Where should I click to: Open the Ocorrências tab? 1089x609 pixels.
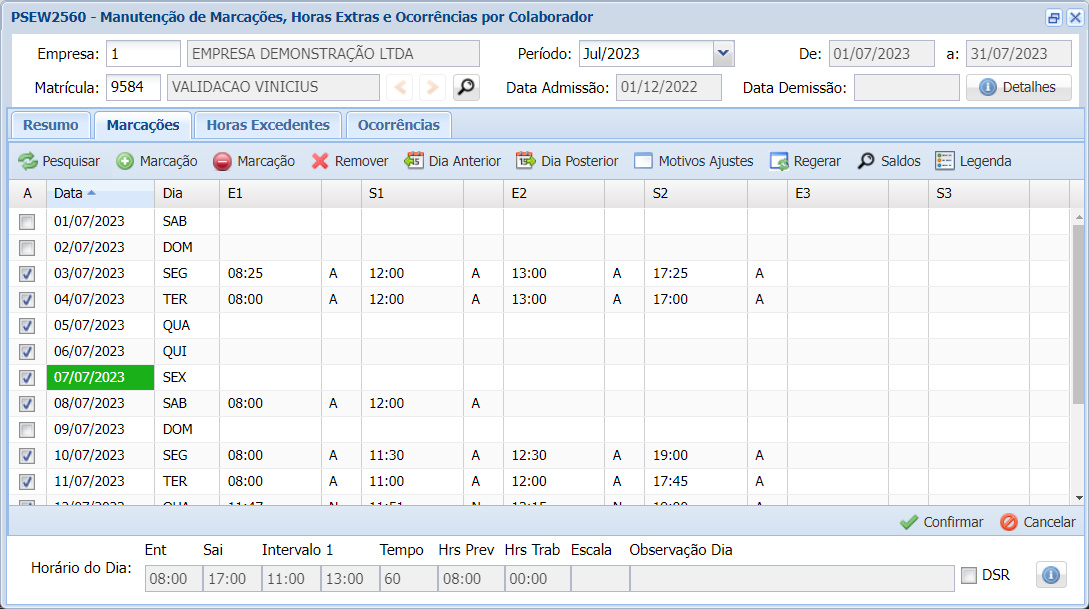(398, 125)
